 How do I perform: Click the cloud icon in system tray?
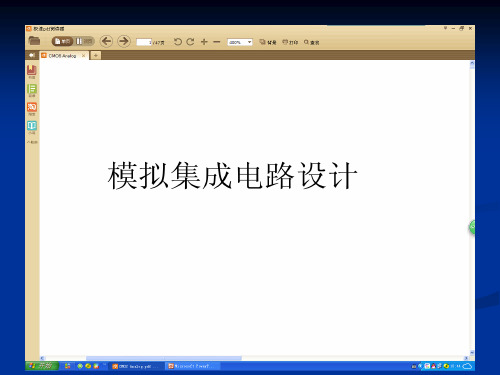point(467,366)
